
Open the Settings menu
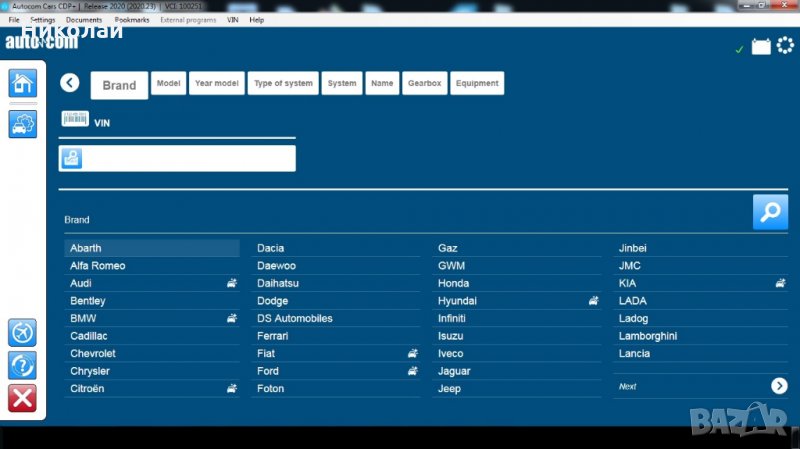pos(43,20)
